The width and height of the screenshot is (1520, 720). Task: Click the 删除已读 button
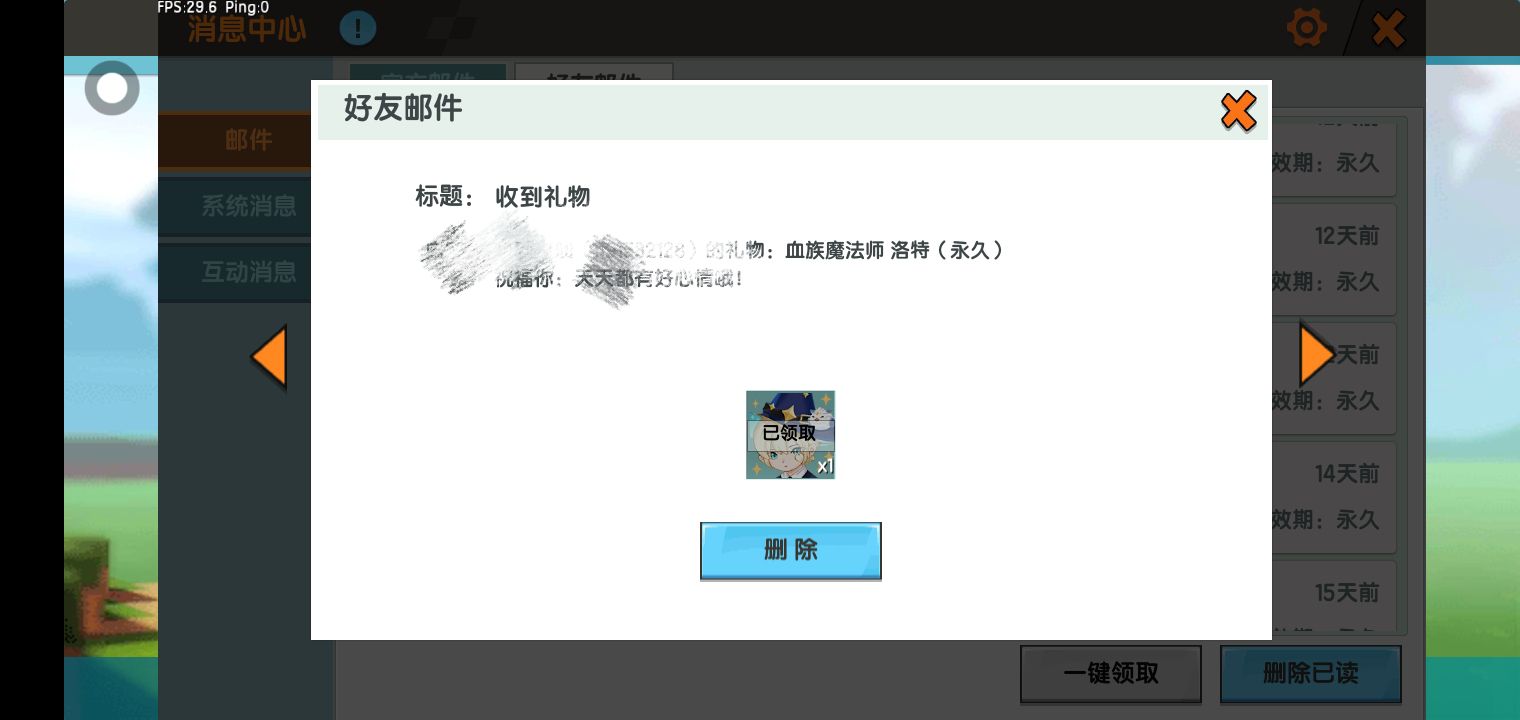(x=1310, y=673)
